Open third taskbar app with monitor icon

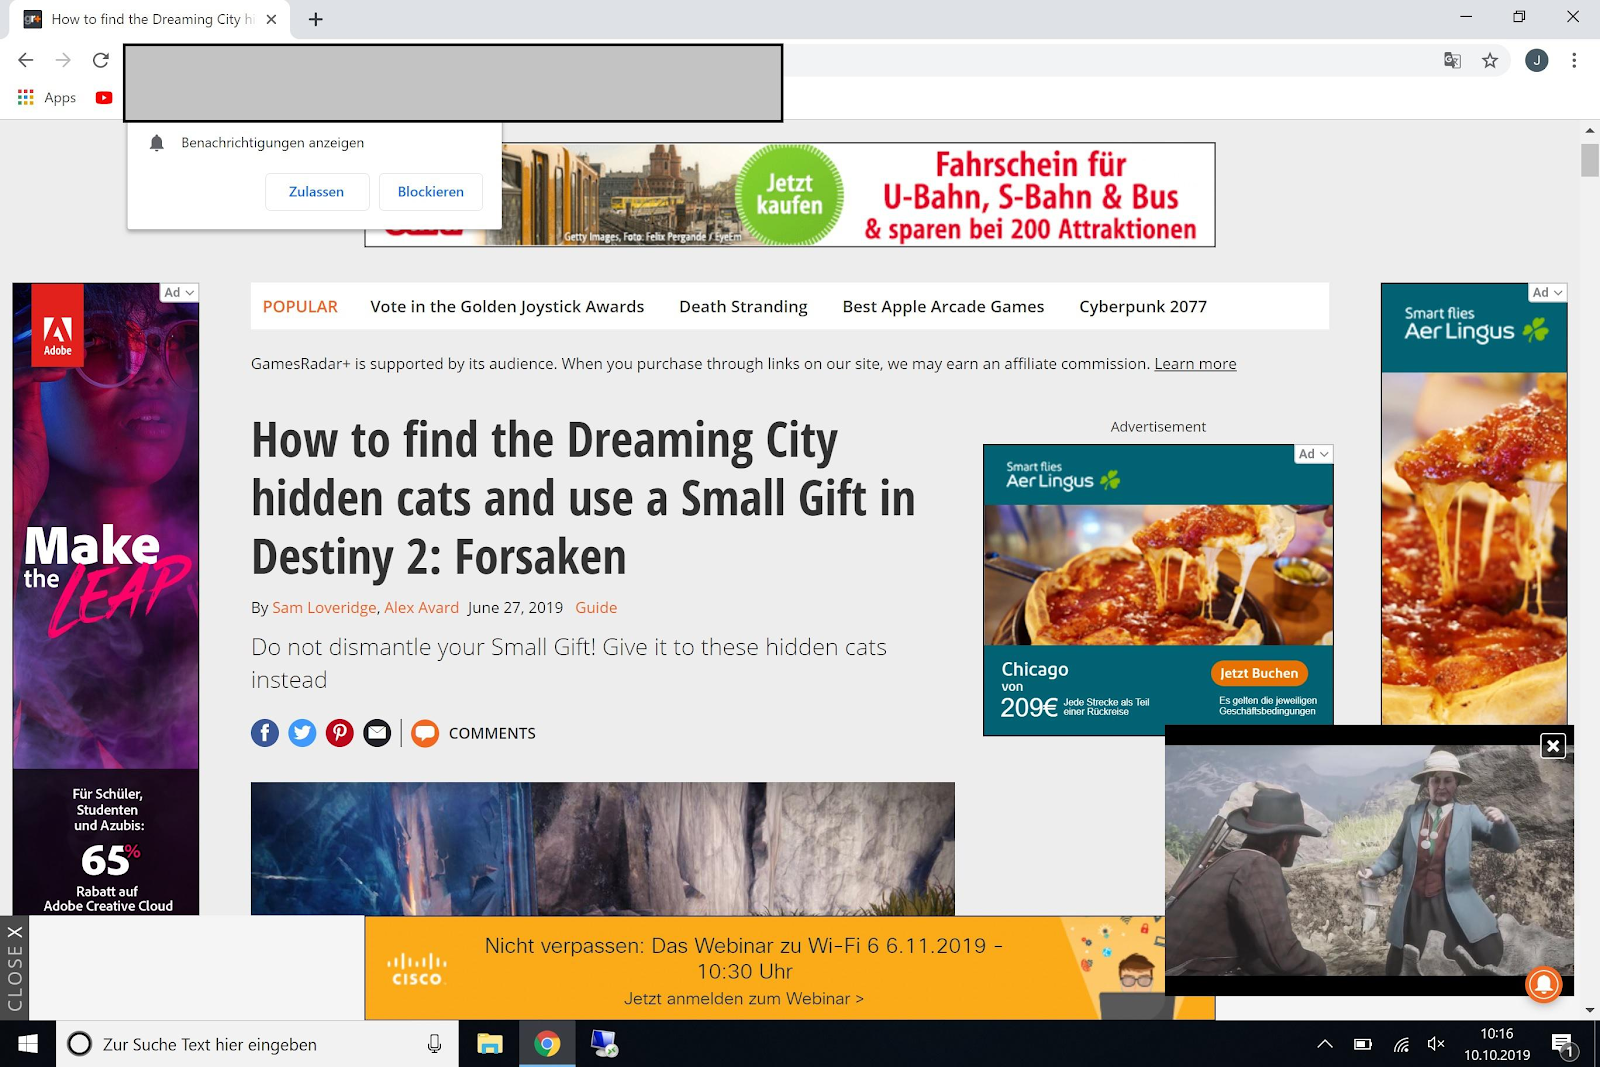point(605,1044)
